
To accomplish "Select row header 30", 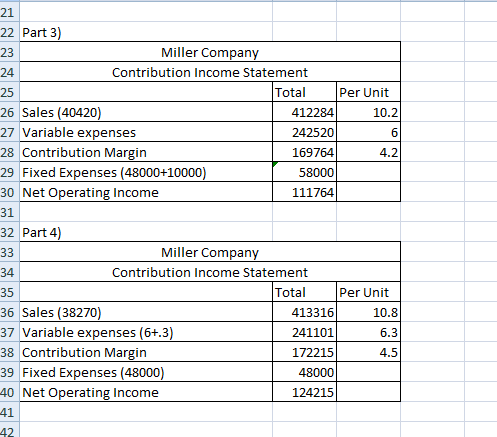I will tap(10, 192).
